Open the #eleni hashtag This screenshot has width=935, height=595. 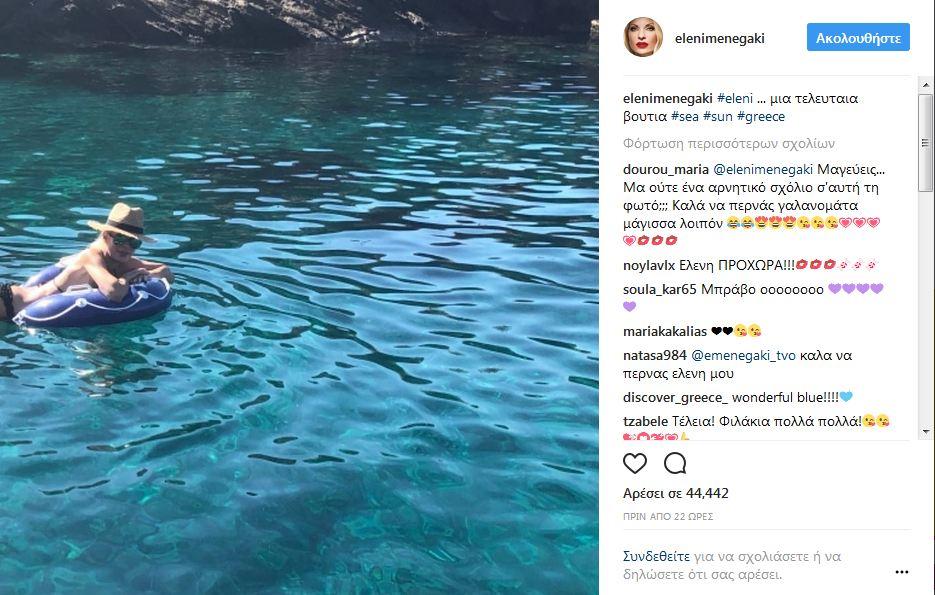[x=734, y=99]
